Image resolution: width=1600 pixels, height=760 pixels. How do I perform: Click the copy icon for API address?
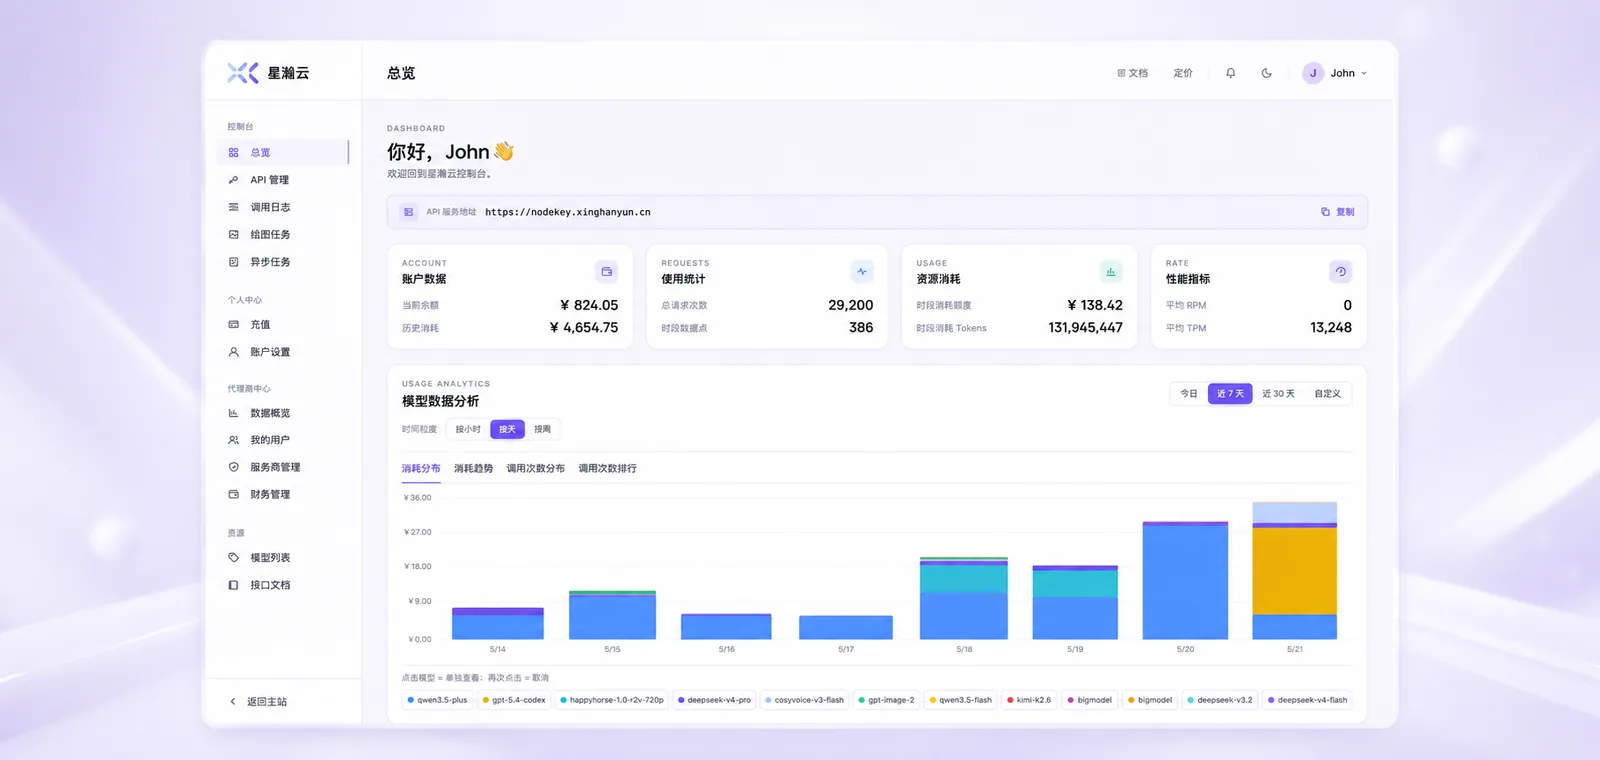tap(1325, 212)
